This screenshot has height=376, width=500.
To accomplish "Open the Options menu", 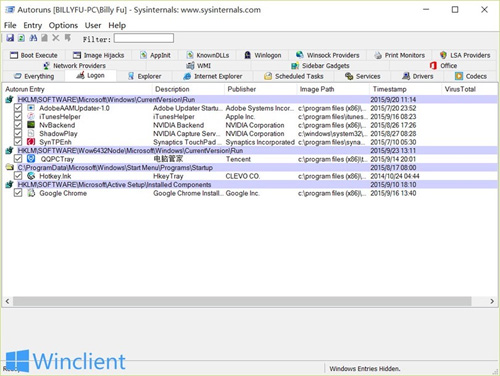I will (63, 25).
